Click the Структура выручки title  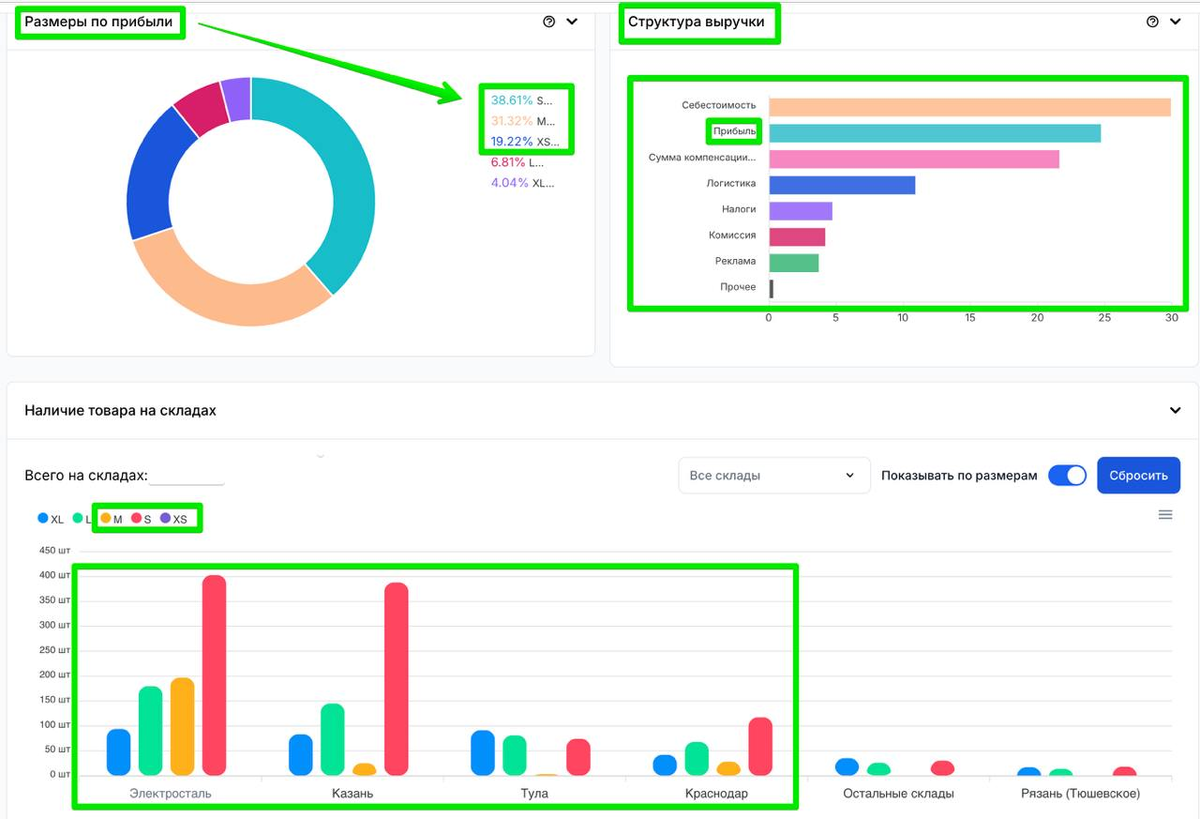(x=696, y=21)
